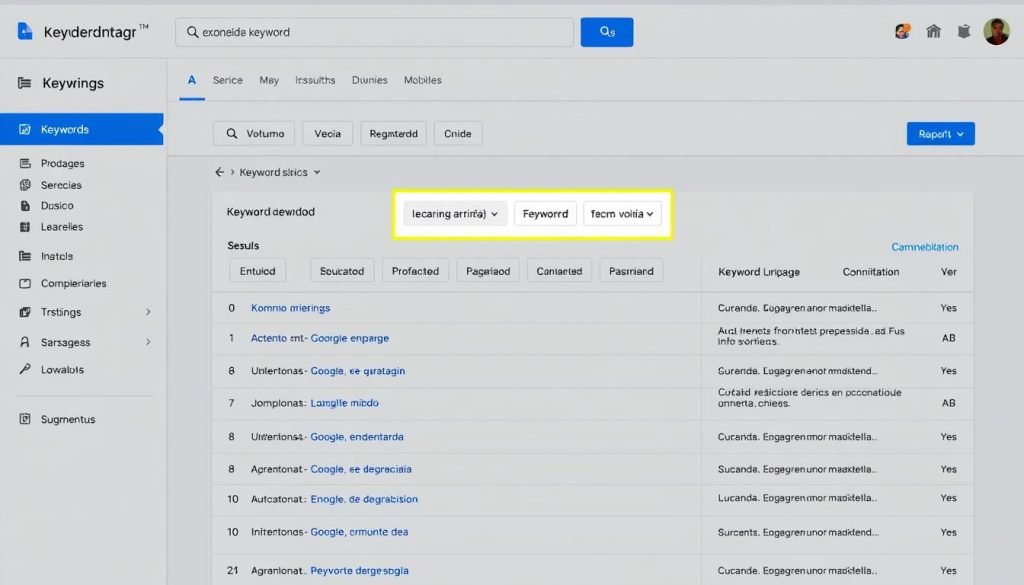Select the Entuiod filter chip
Image resolution: width=1024 pixels, height=585 pixels.
(257, 270)
